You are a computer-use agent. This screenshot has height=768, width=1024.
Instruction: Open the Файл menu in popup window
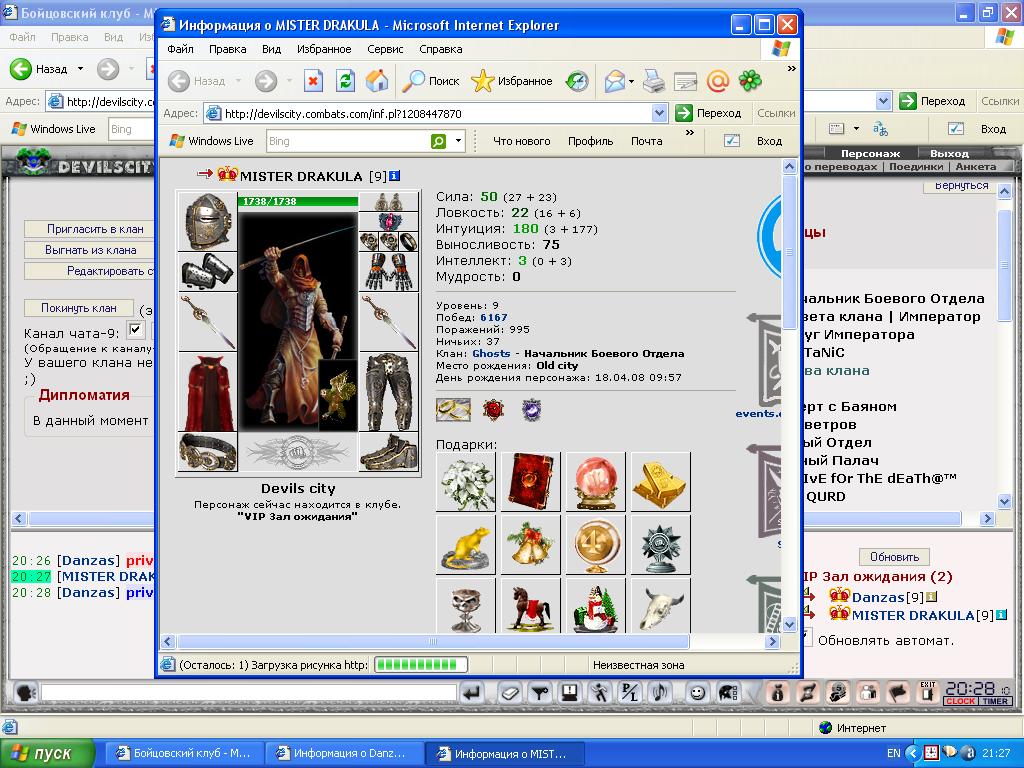pyautogui.click(x=180, y=49)
